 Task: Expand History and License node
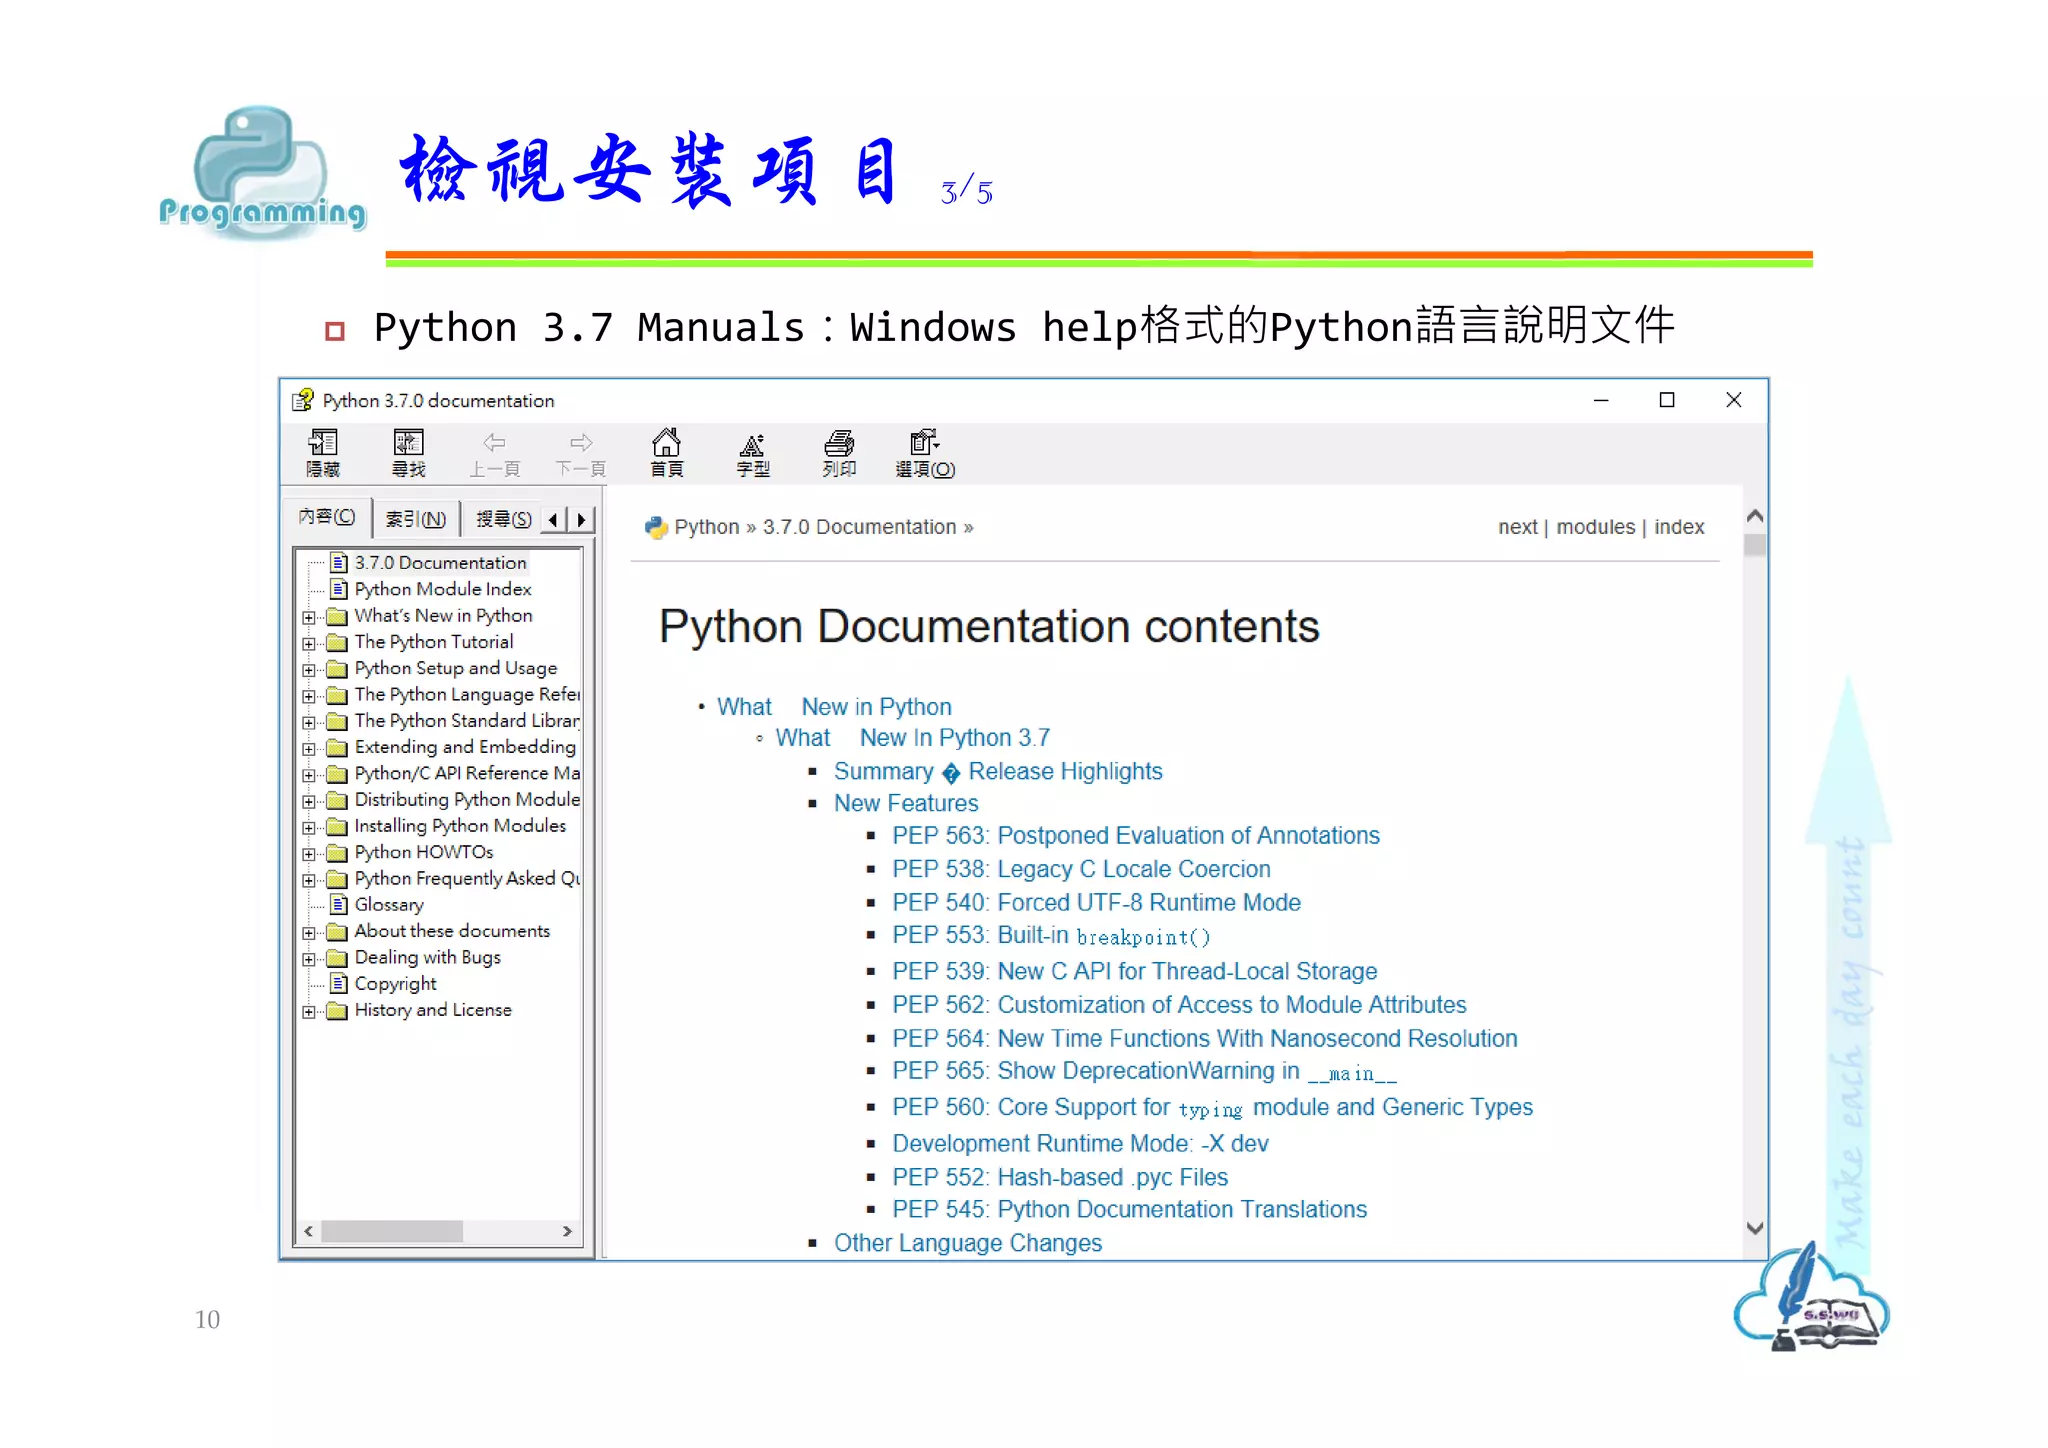click(x=309, y=1011)
